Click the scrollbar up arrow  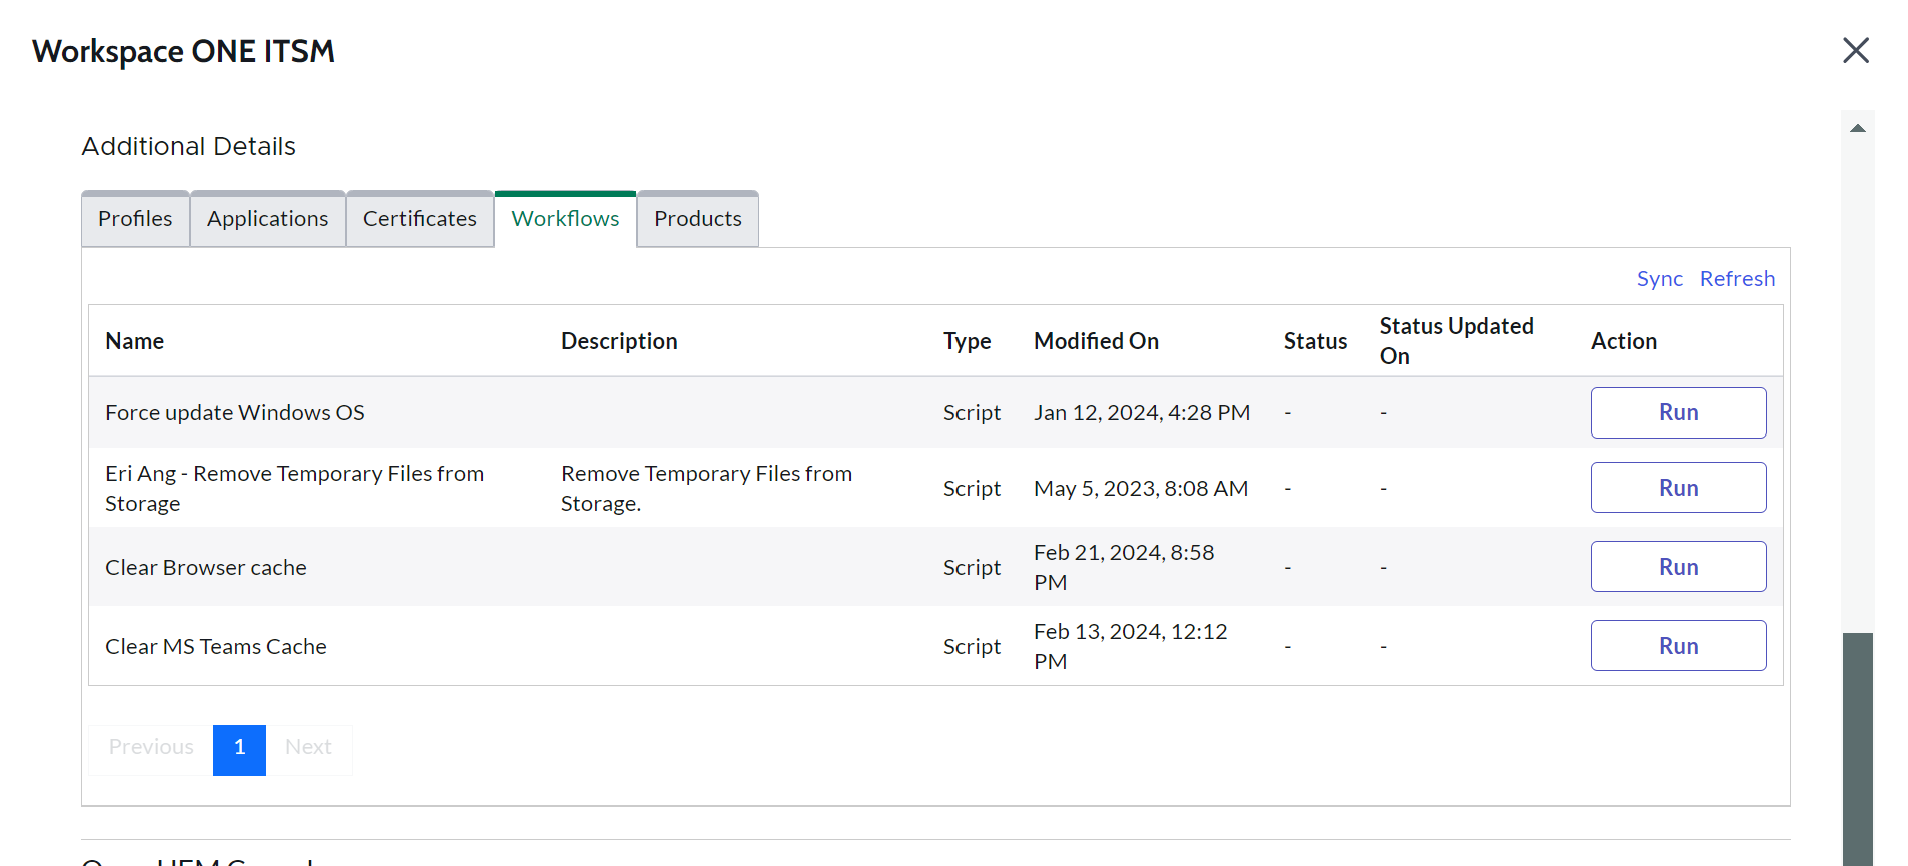click(1857, 128)
